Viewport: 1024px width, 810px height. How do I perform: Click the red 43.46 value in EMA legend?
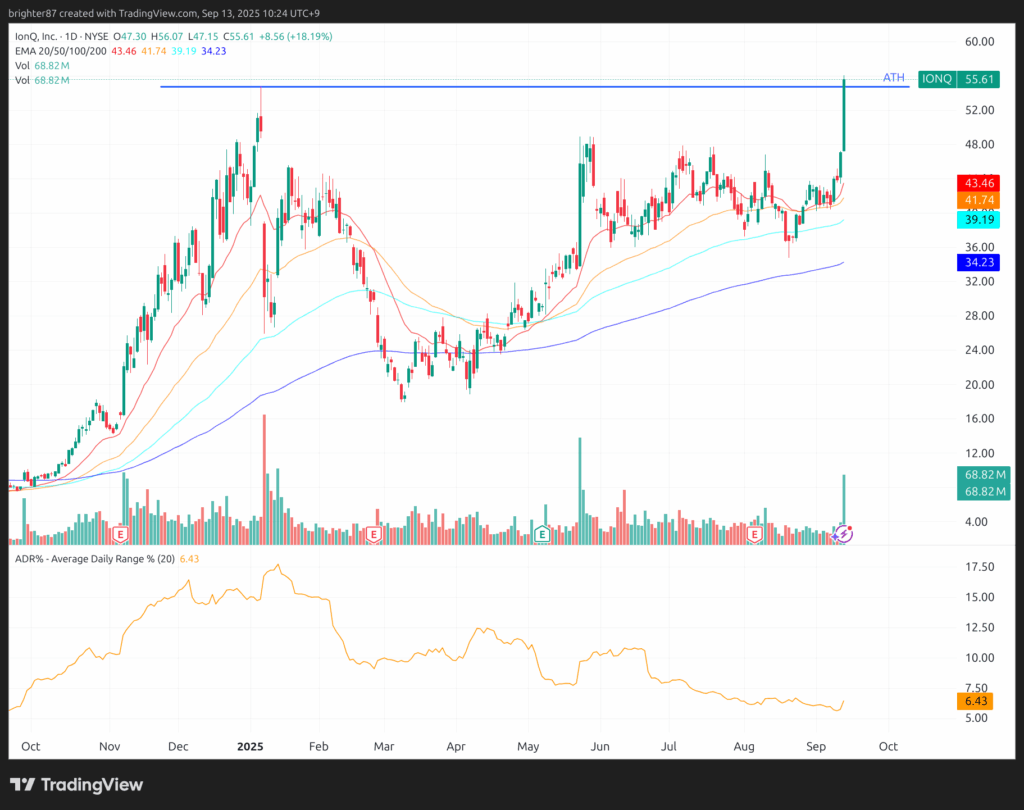(x=124, y=51)
